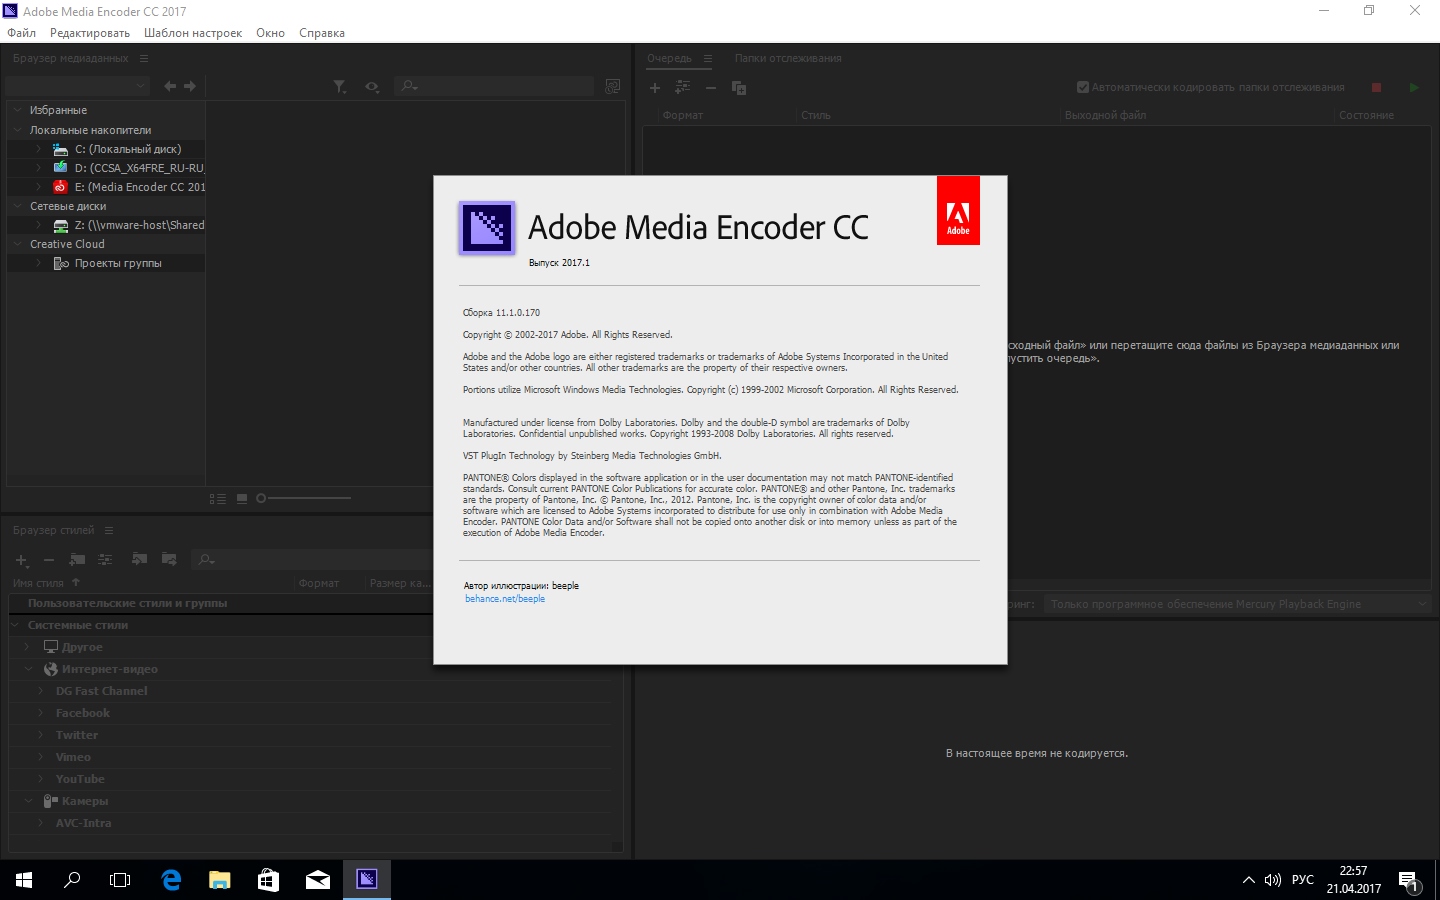
Task: Open the Mercury Playback Engine renderer dropdown
Action: pyautogui.click(x=1237, y=604)
